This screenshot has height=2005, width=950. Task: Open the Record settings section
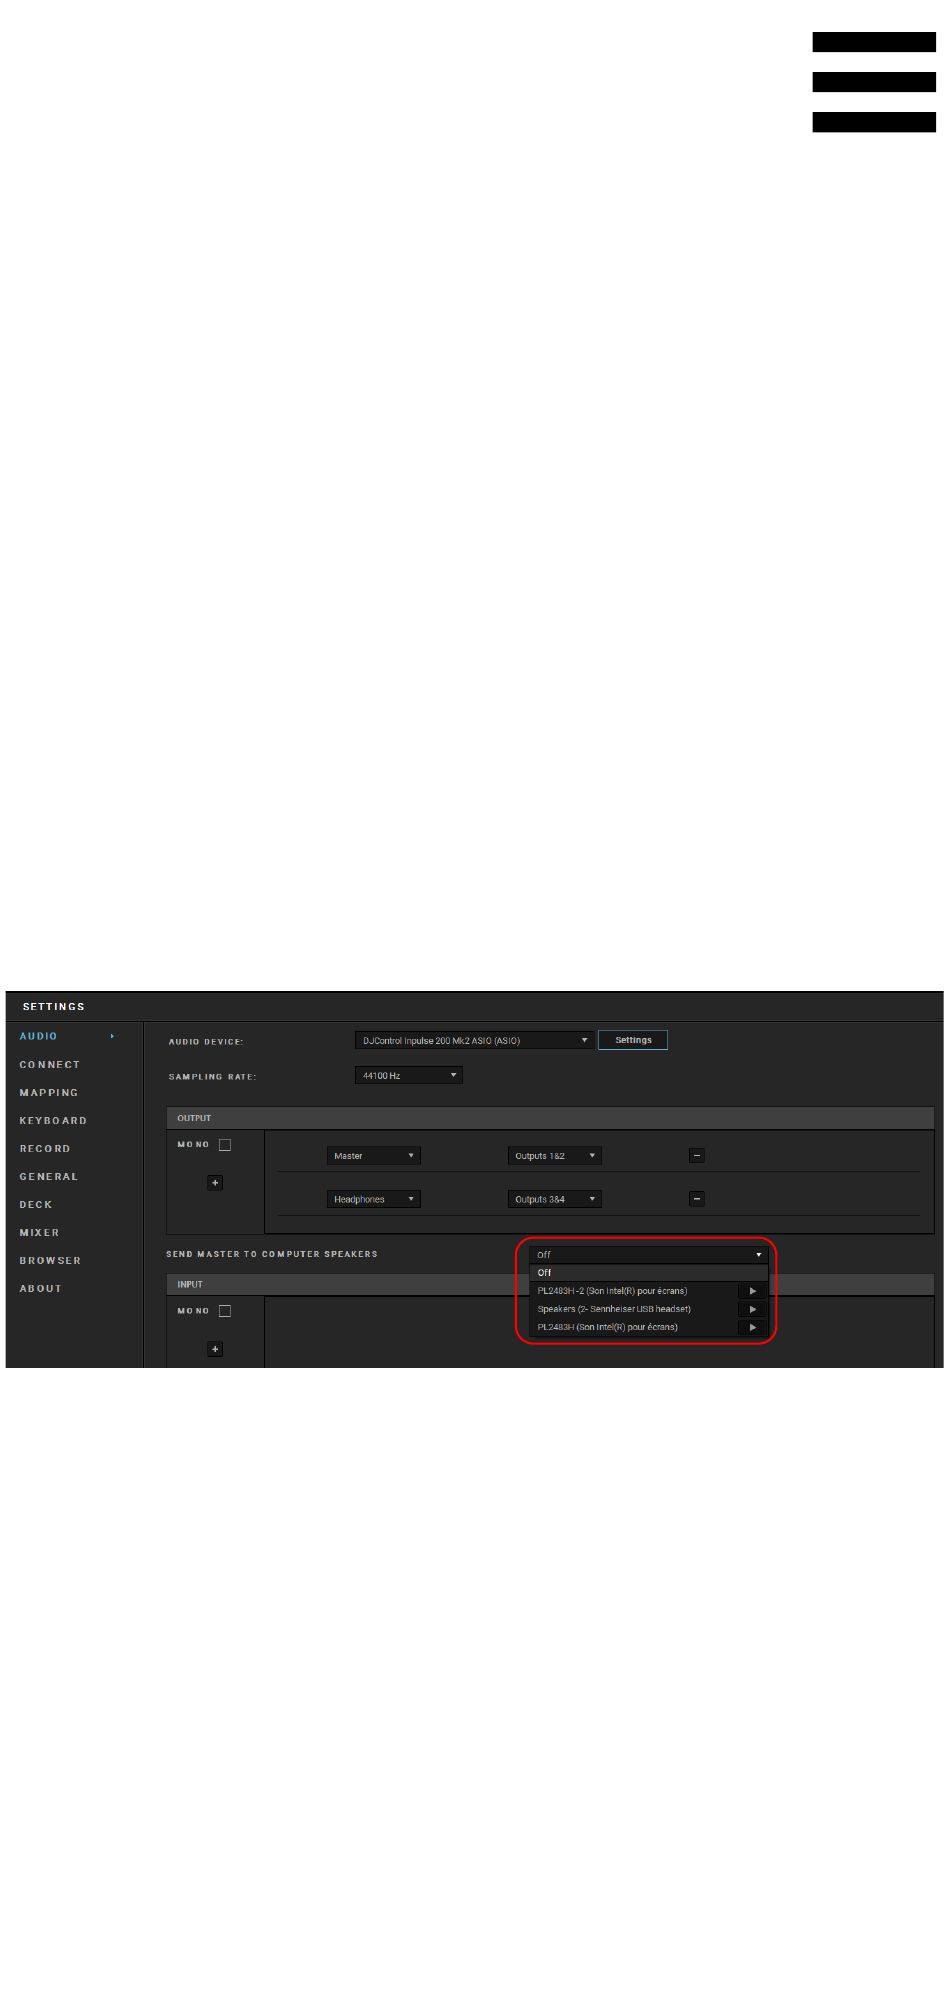point(45,1149)
